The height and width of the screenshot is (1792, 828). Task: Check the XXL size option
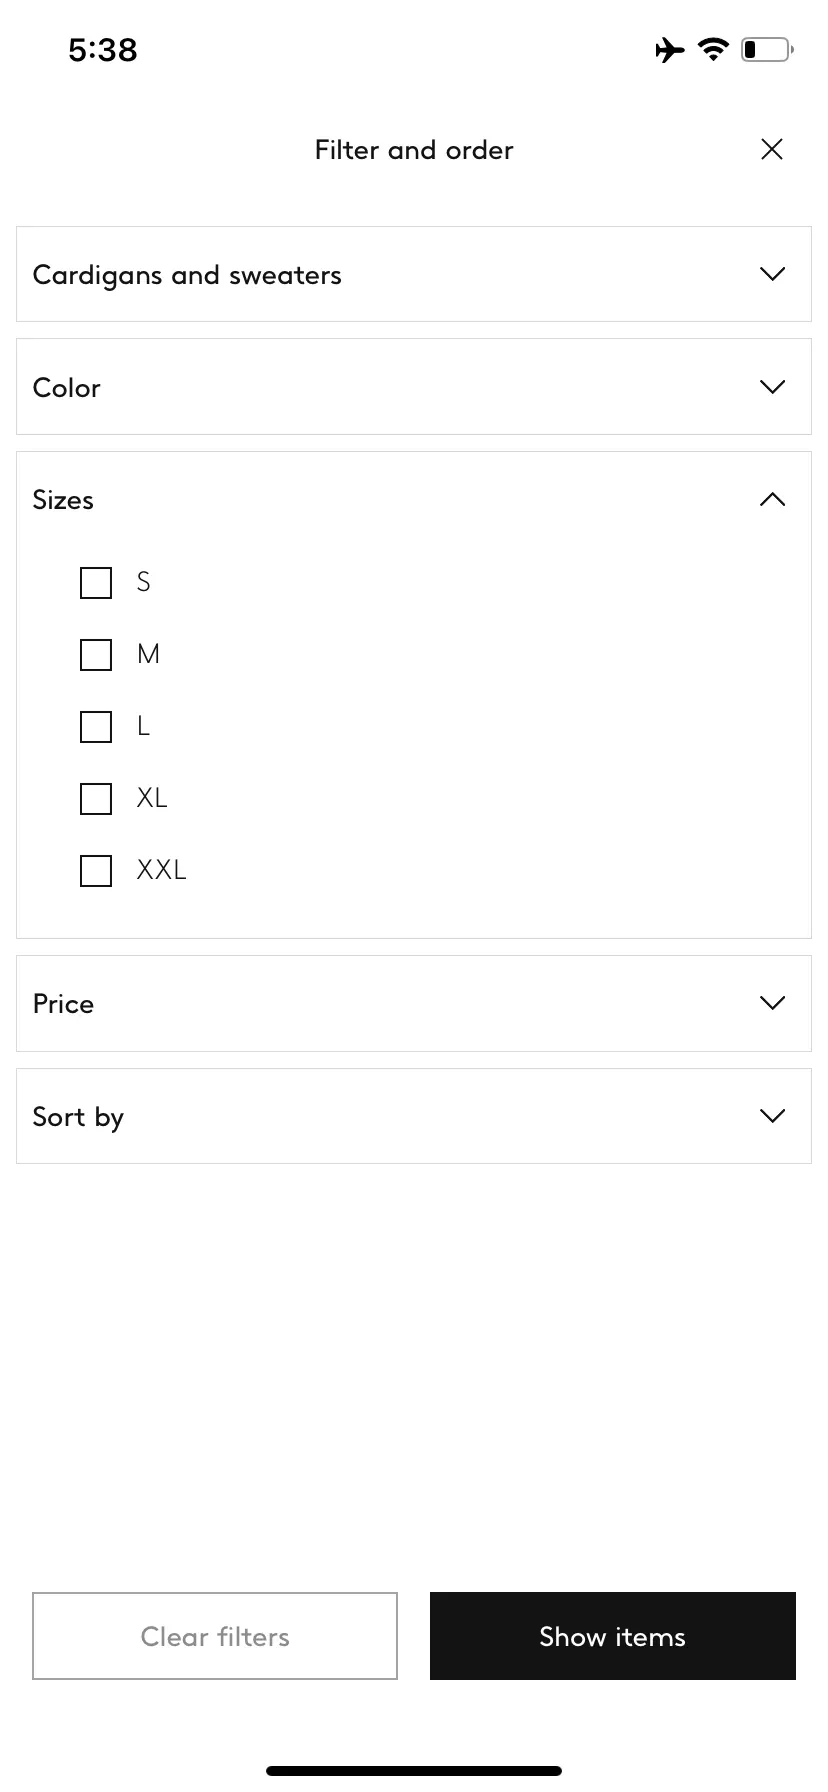96,871
